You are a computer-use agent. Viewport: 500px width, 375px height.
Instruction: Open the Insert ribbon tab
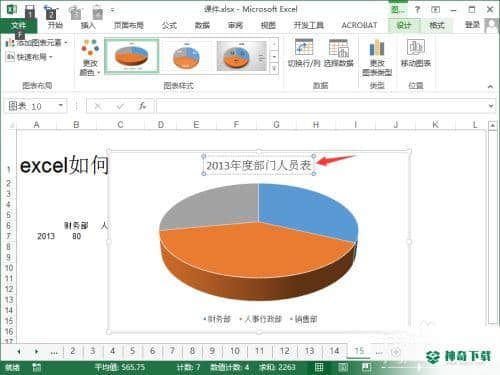88,25
